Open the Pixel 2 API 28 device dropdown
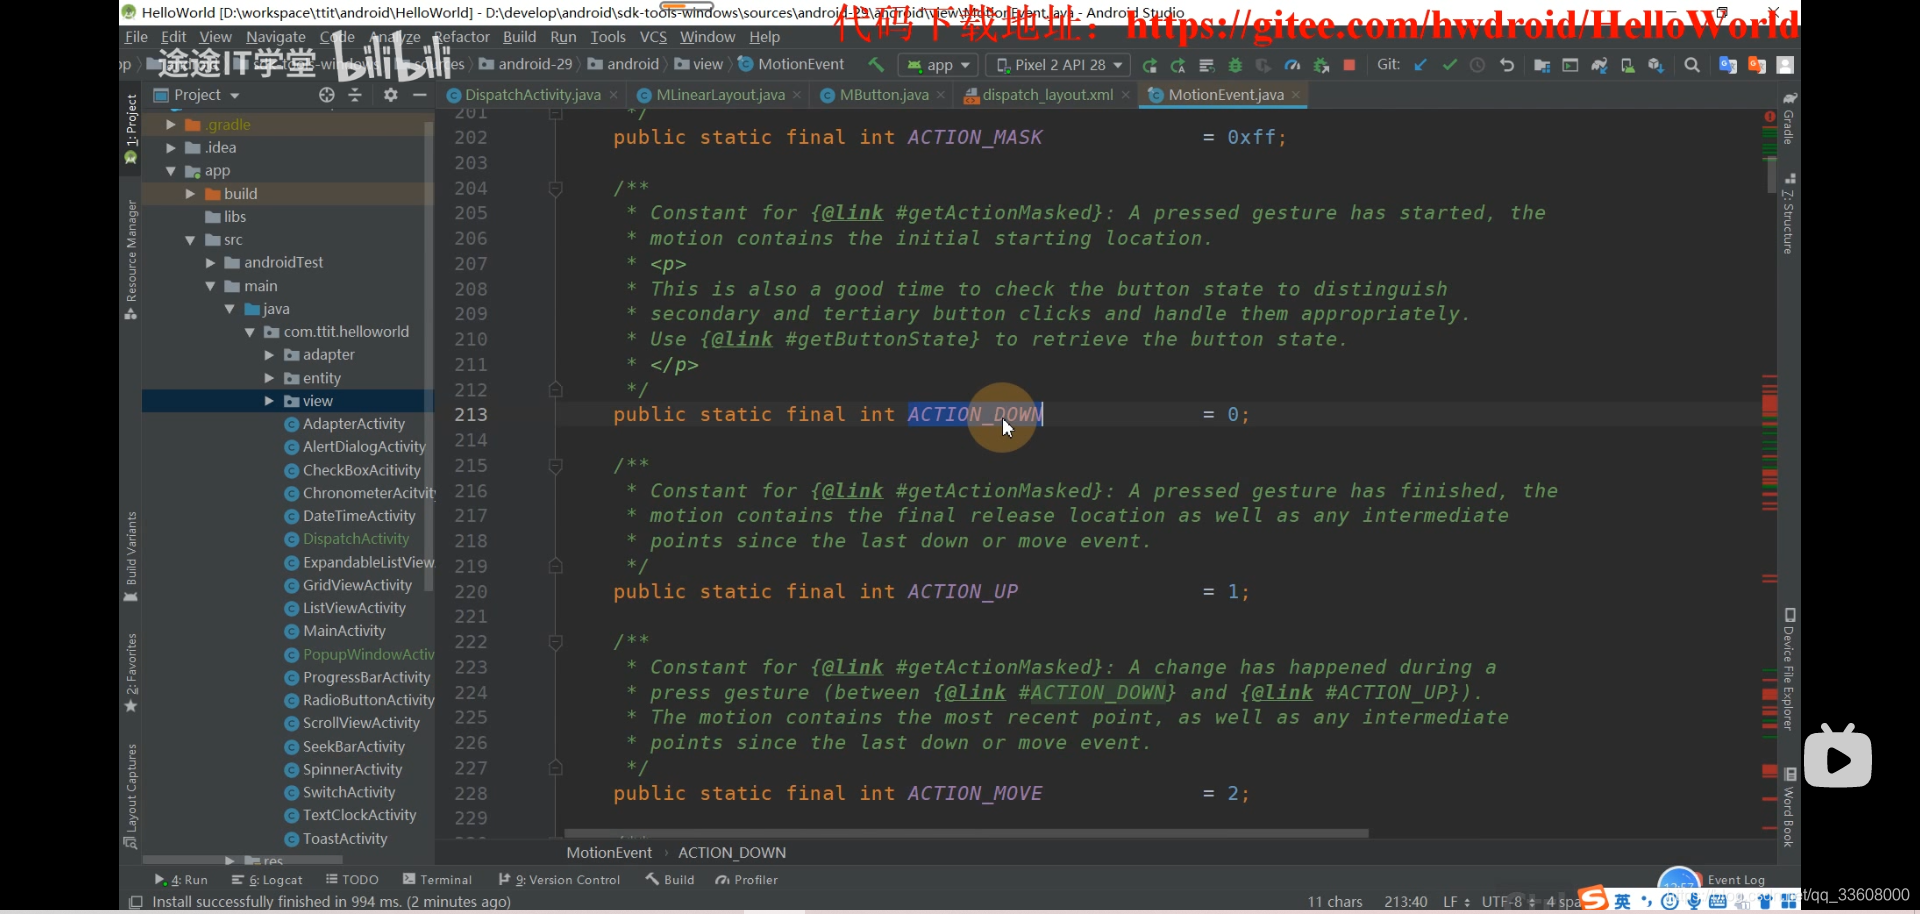The width and height of the screenshot is (1920, 914). 1059,65
